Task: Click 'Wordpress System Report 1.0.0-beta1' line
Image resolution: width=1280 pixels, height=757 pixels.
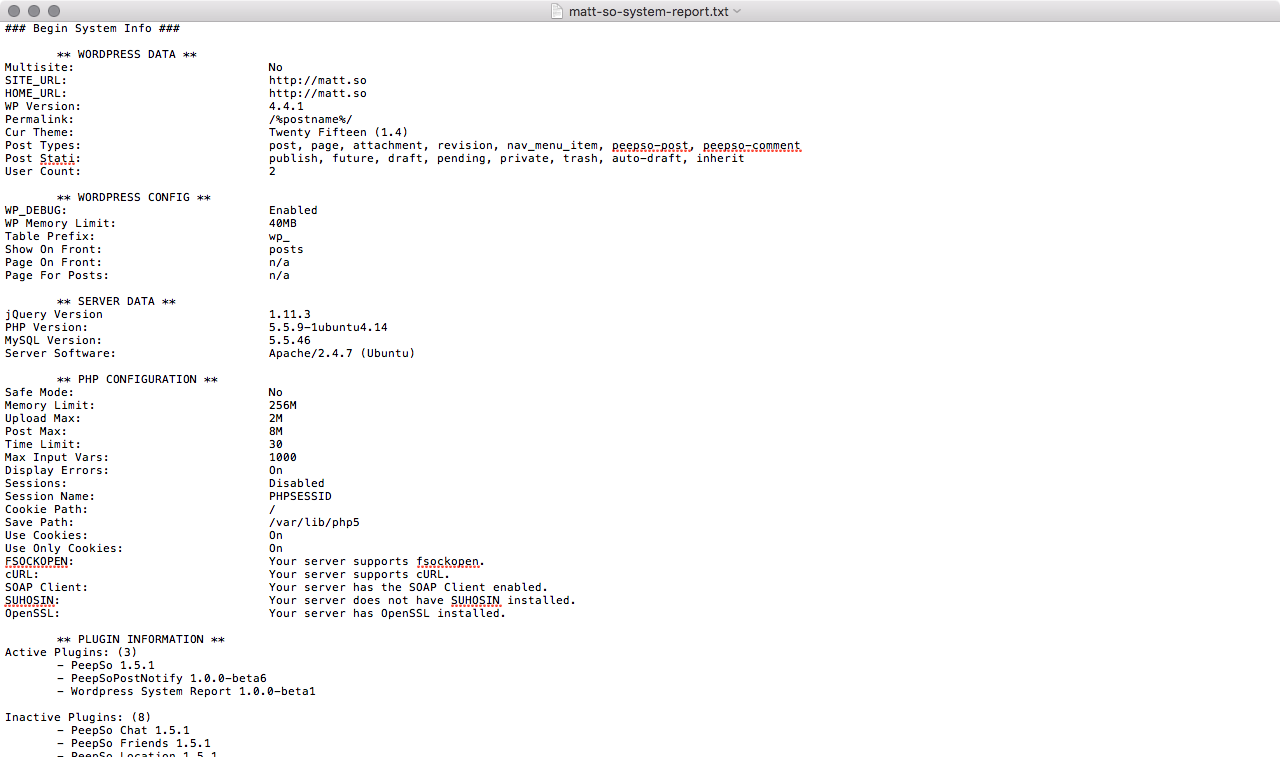Action: tap(186, 691)
